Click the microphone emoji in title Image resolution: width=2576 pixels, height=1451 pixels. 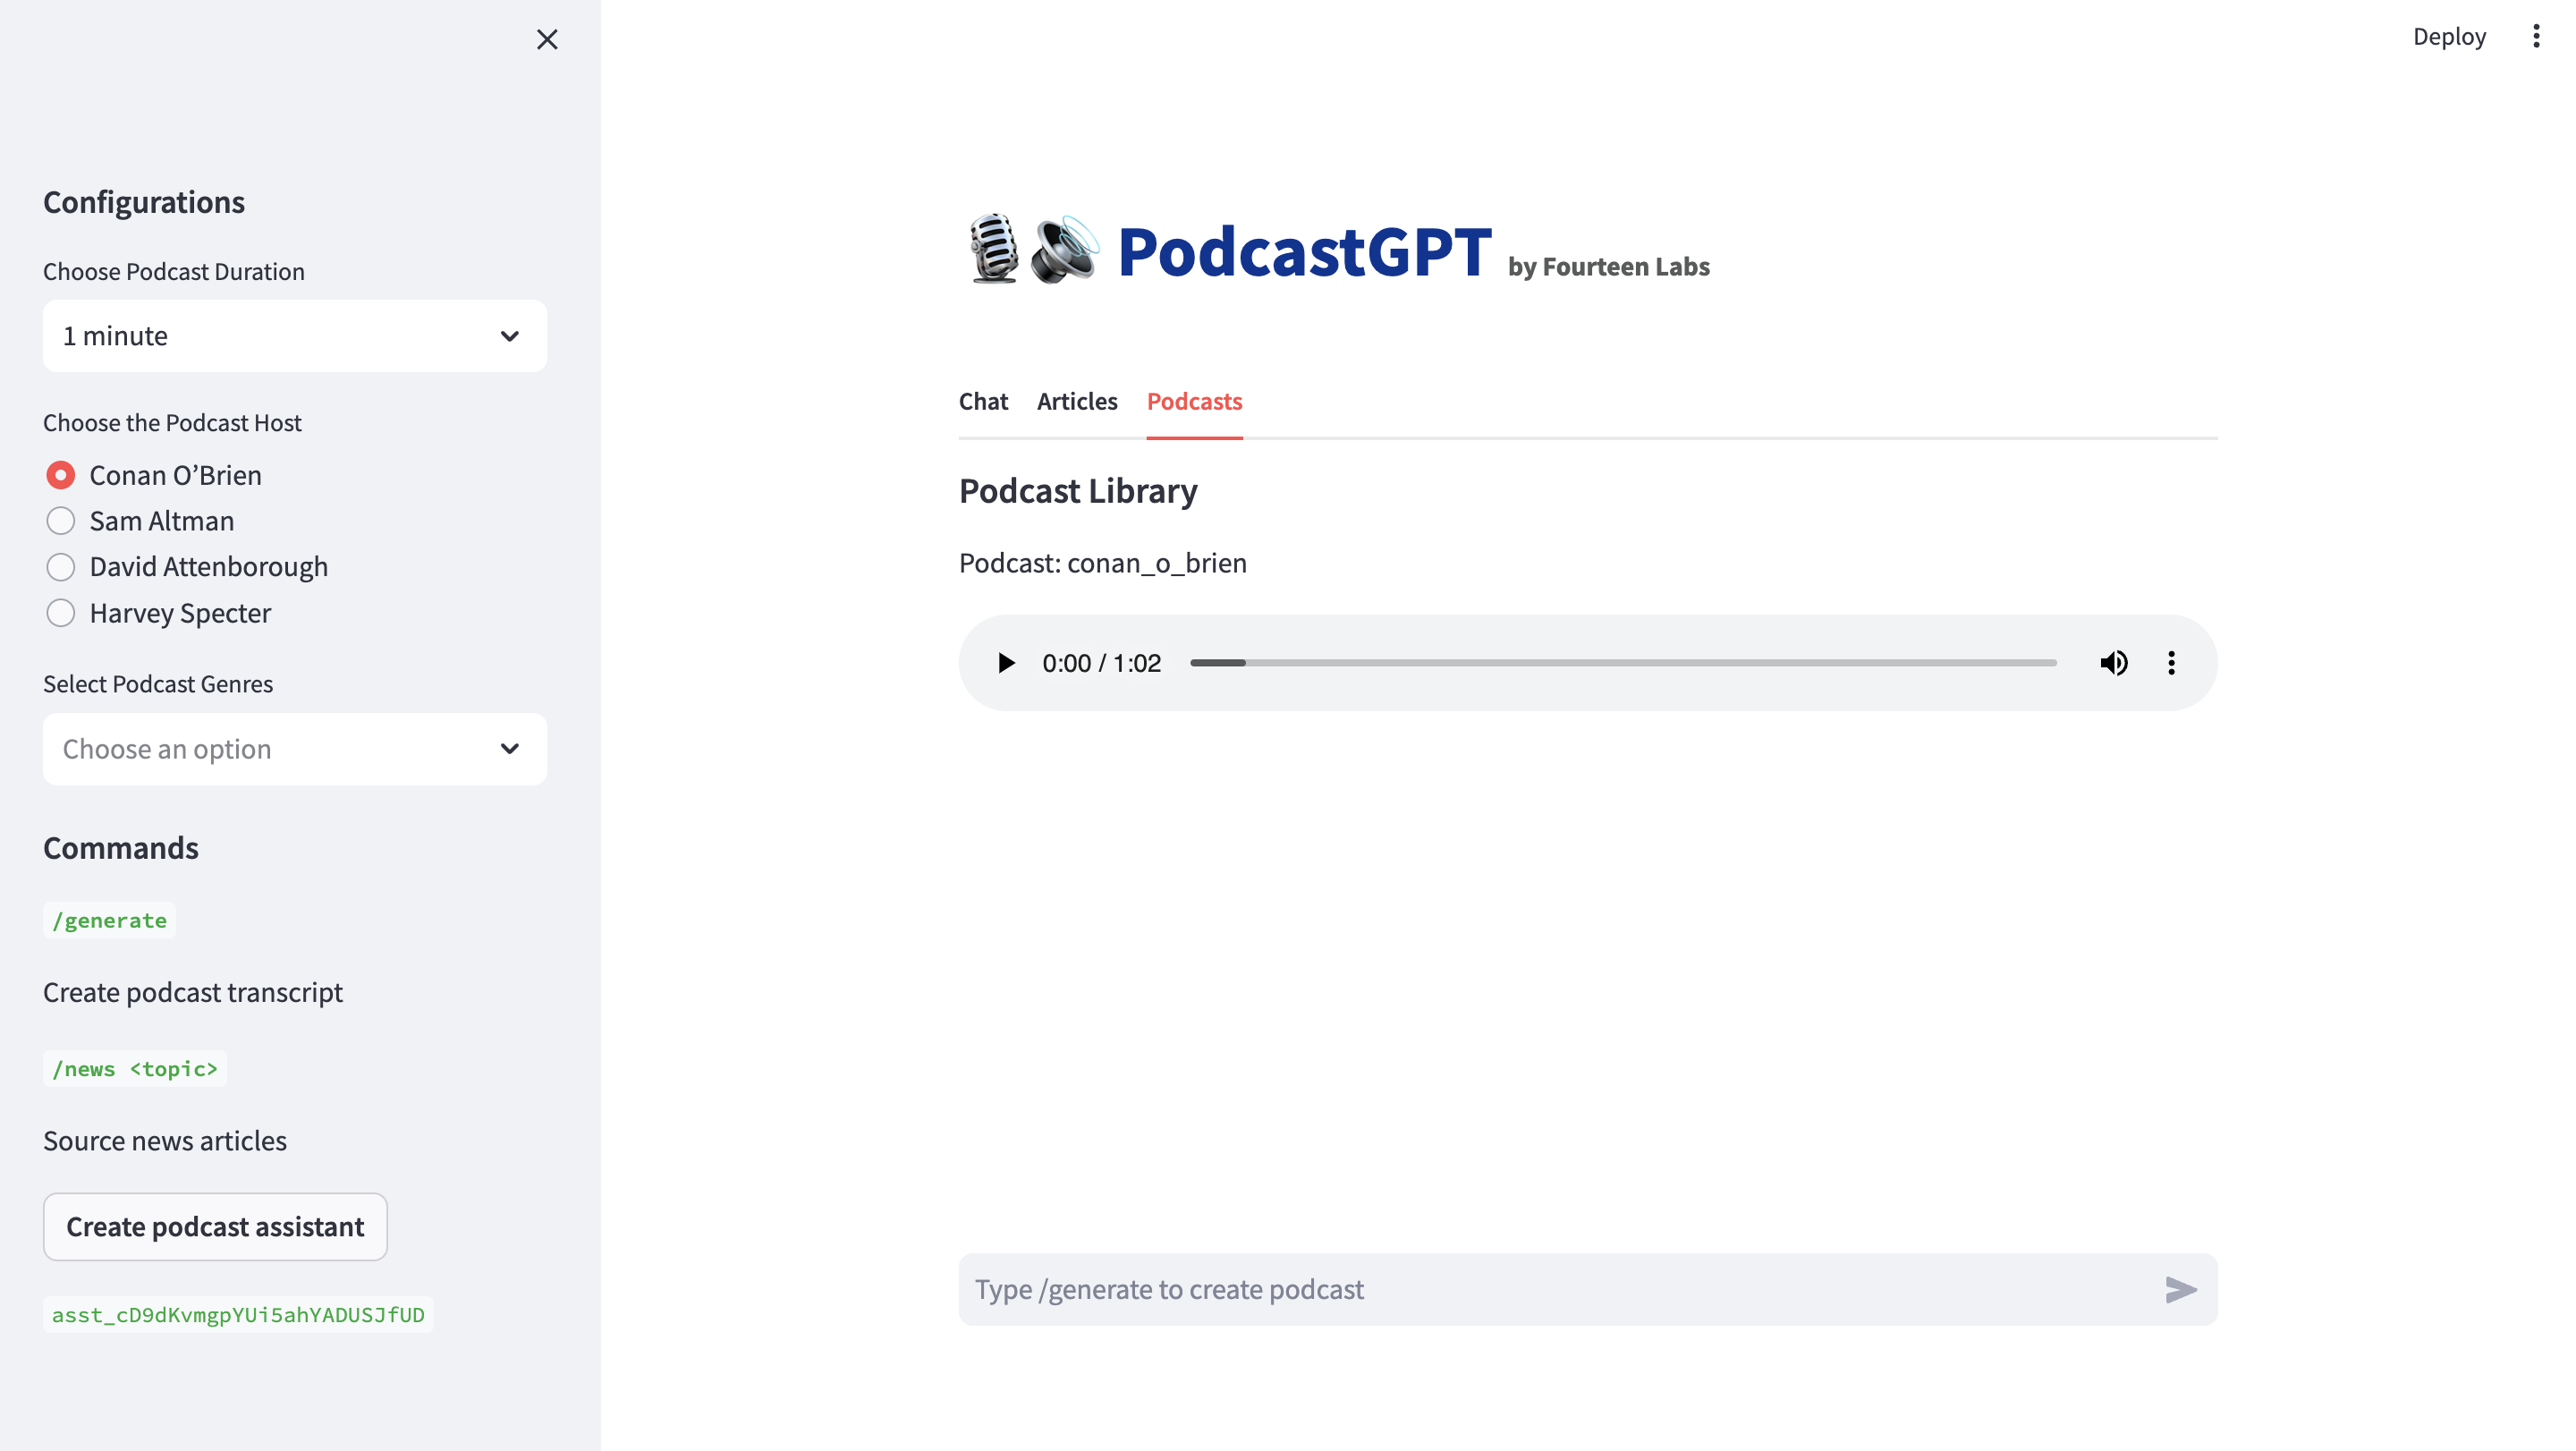click(992, 249)
